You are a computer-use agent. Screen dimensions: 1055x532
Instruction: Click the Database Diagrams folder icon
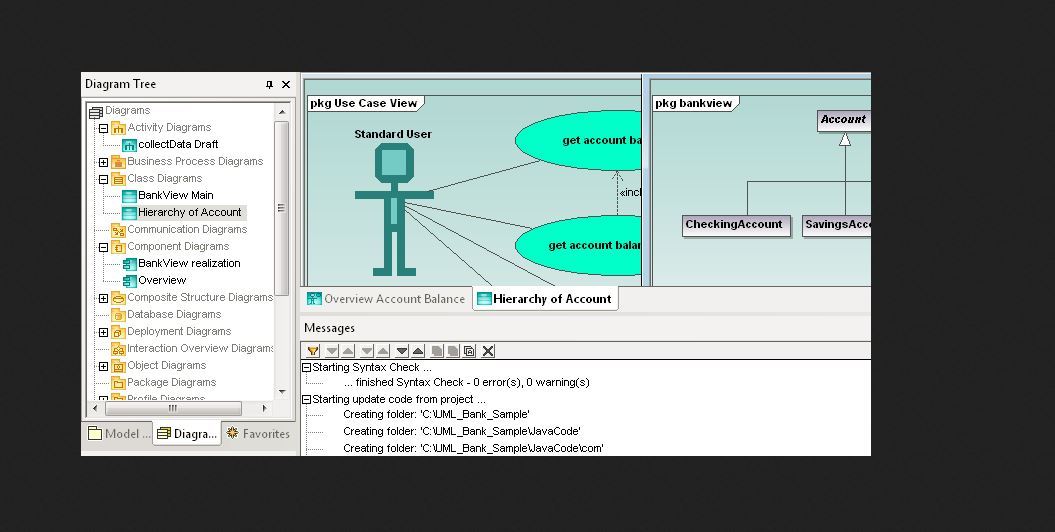[x=118, y=314]
